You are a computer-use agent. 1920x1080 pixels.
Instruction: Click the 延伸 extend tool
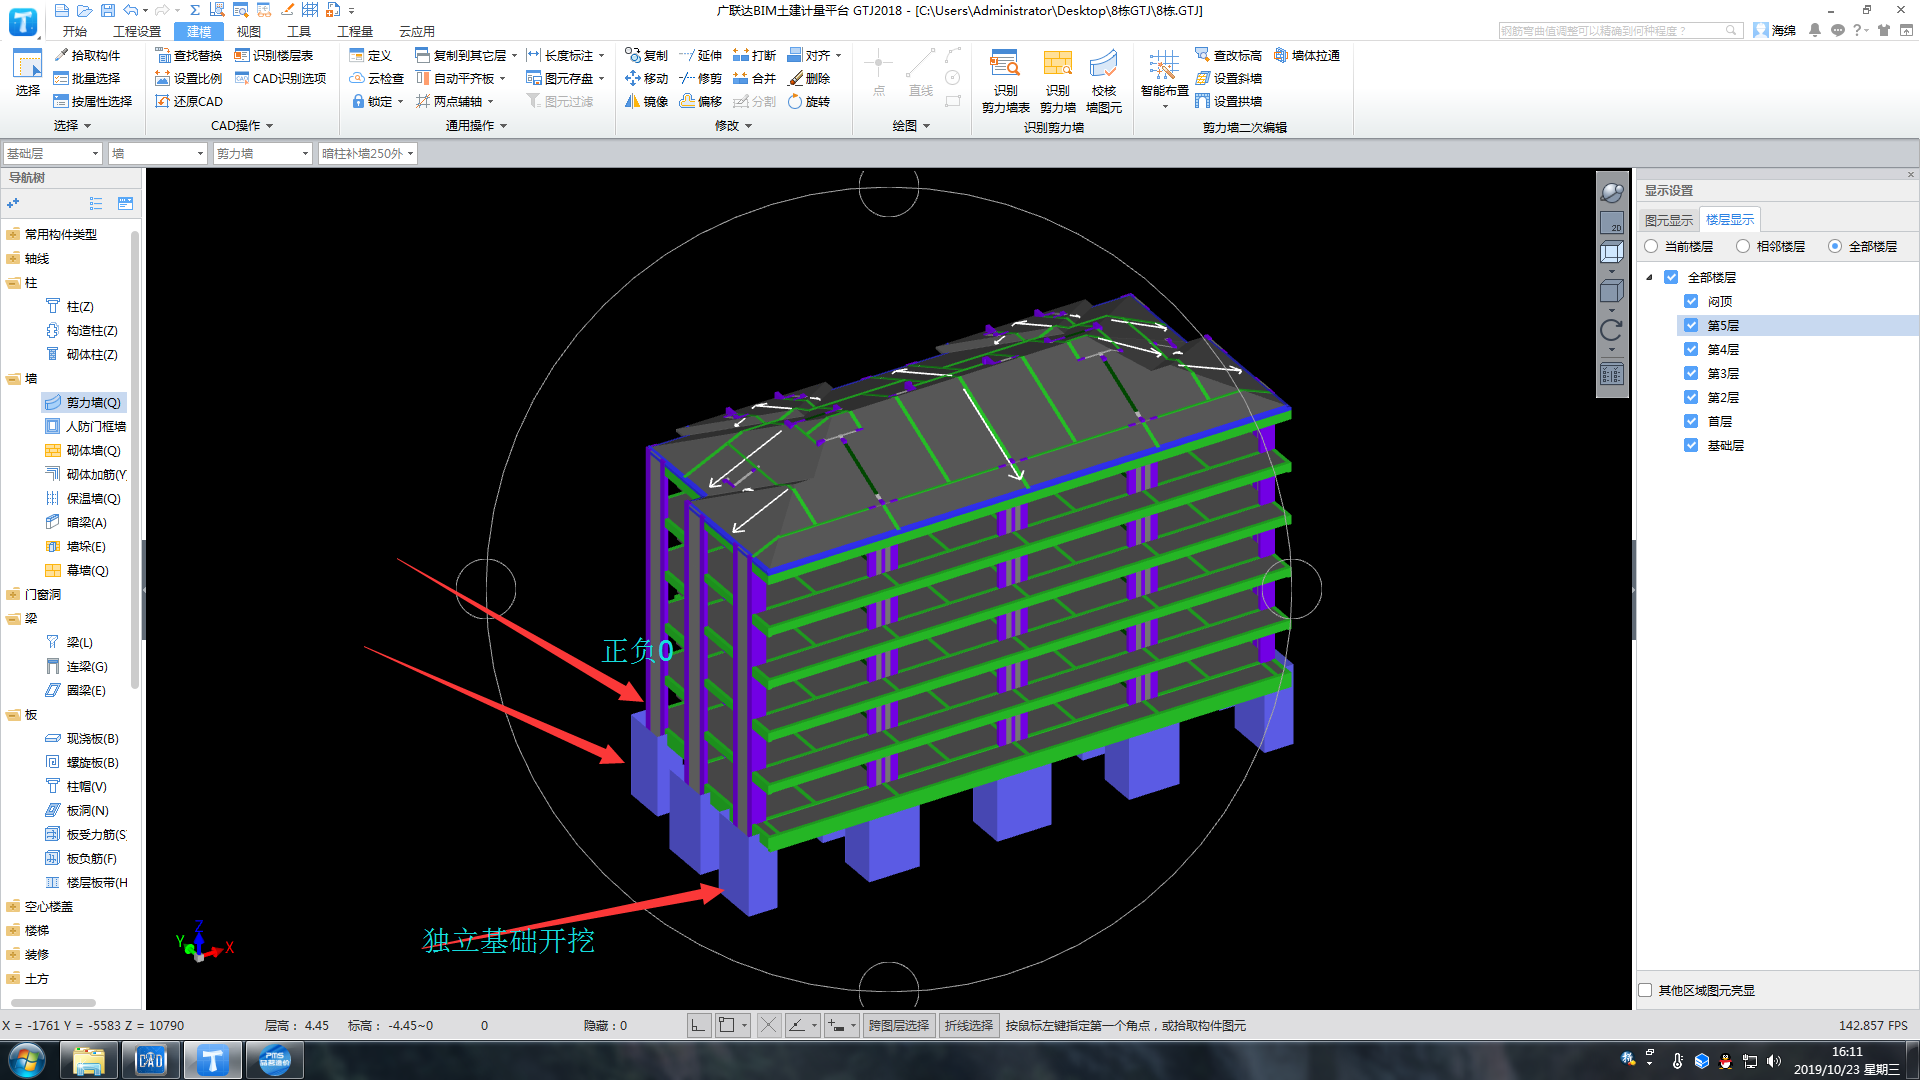[x=699, y=55]
